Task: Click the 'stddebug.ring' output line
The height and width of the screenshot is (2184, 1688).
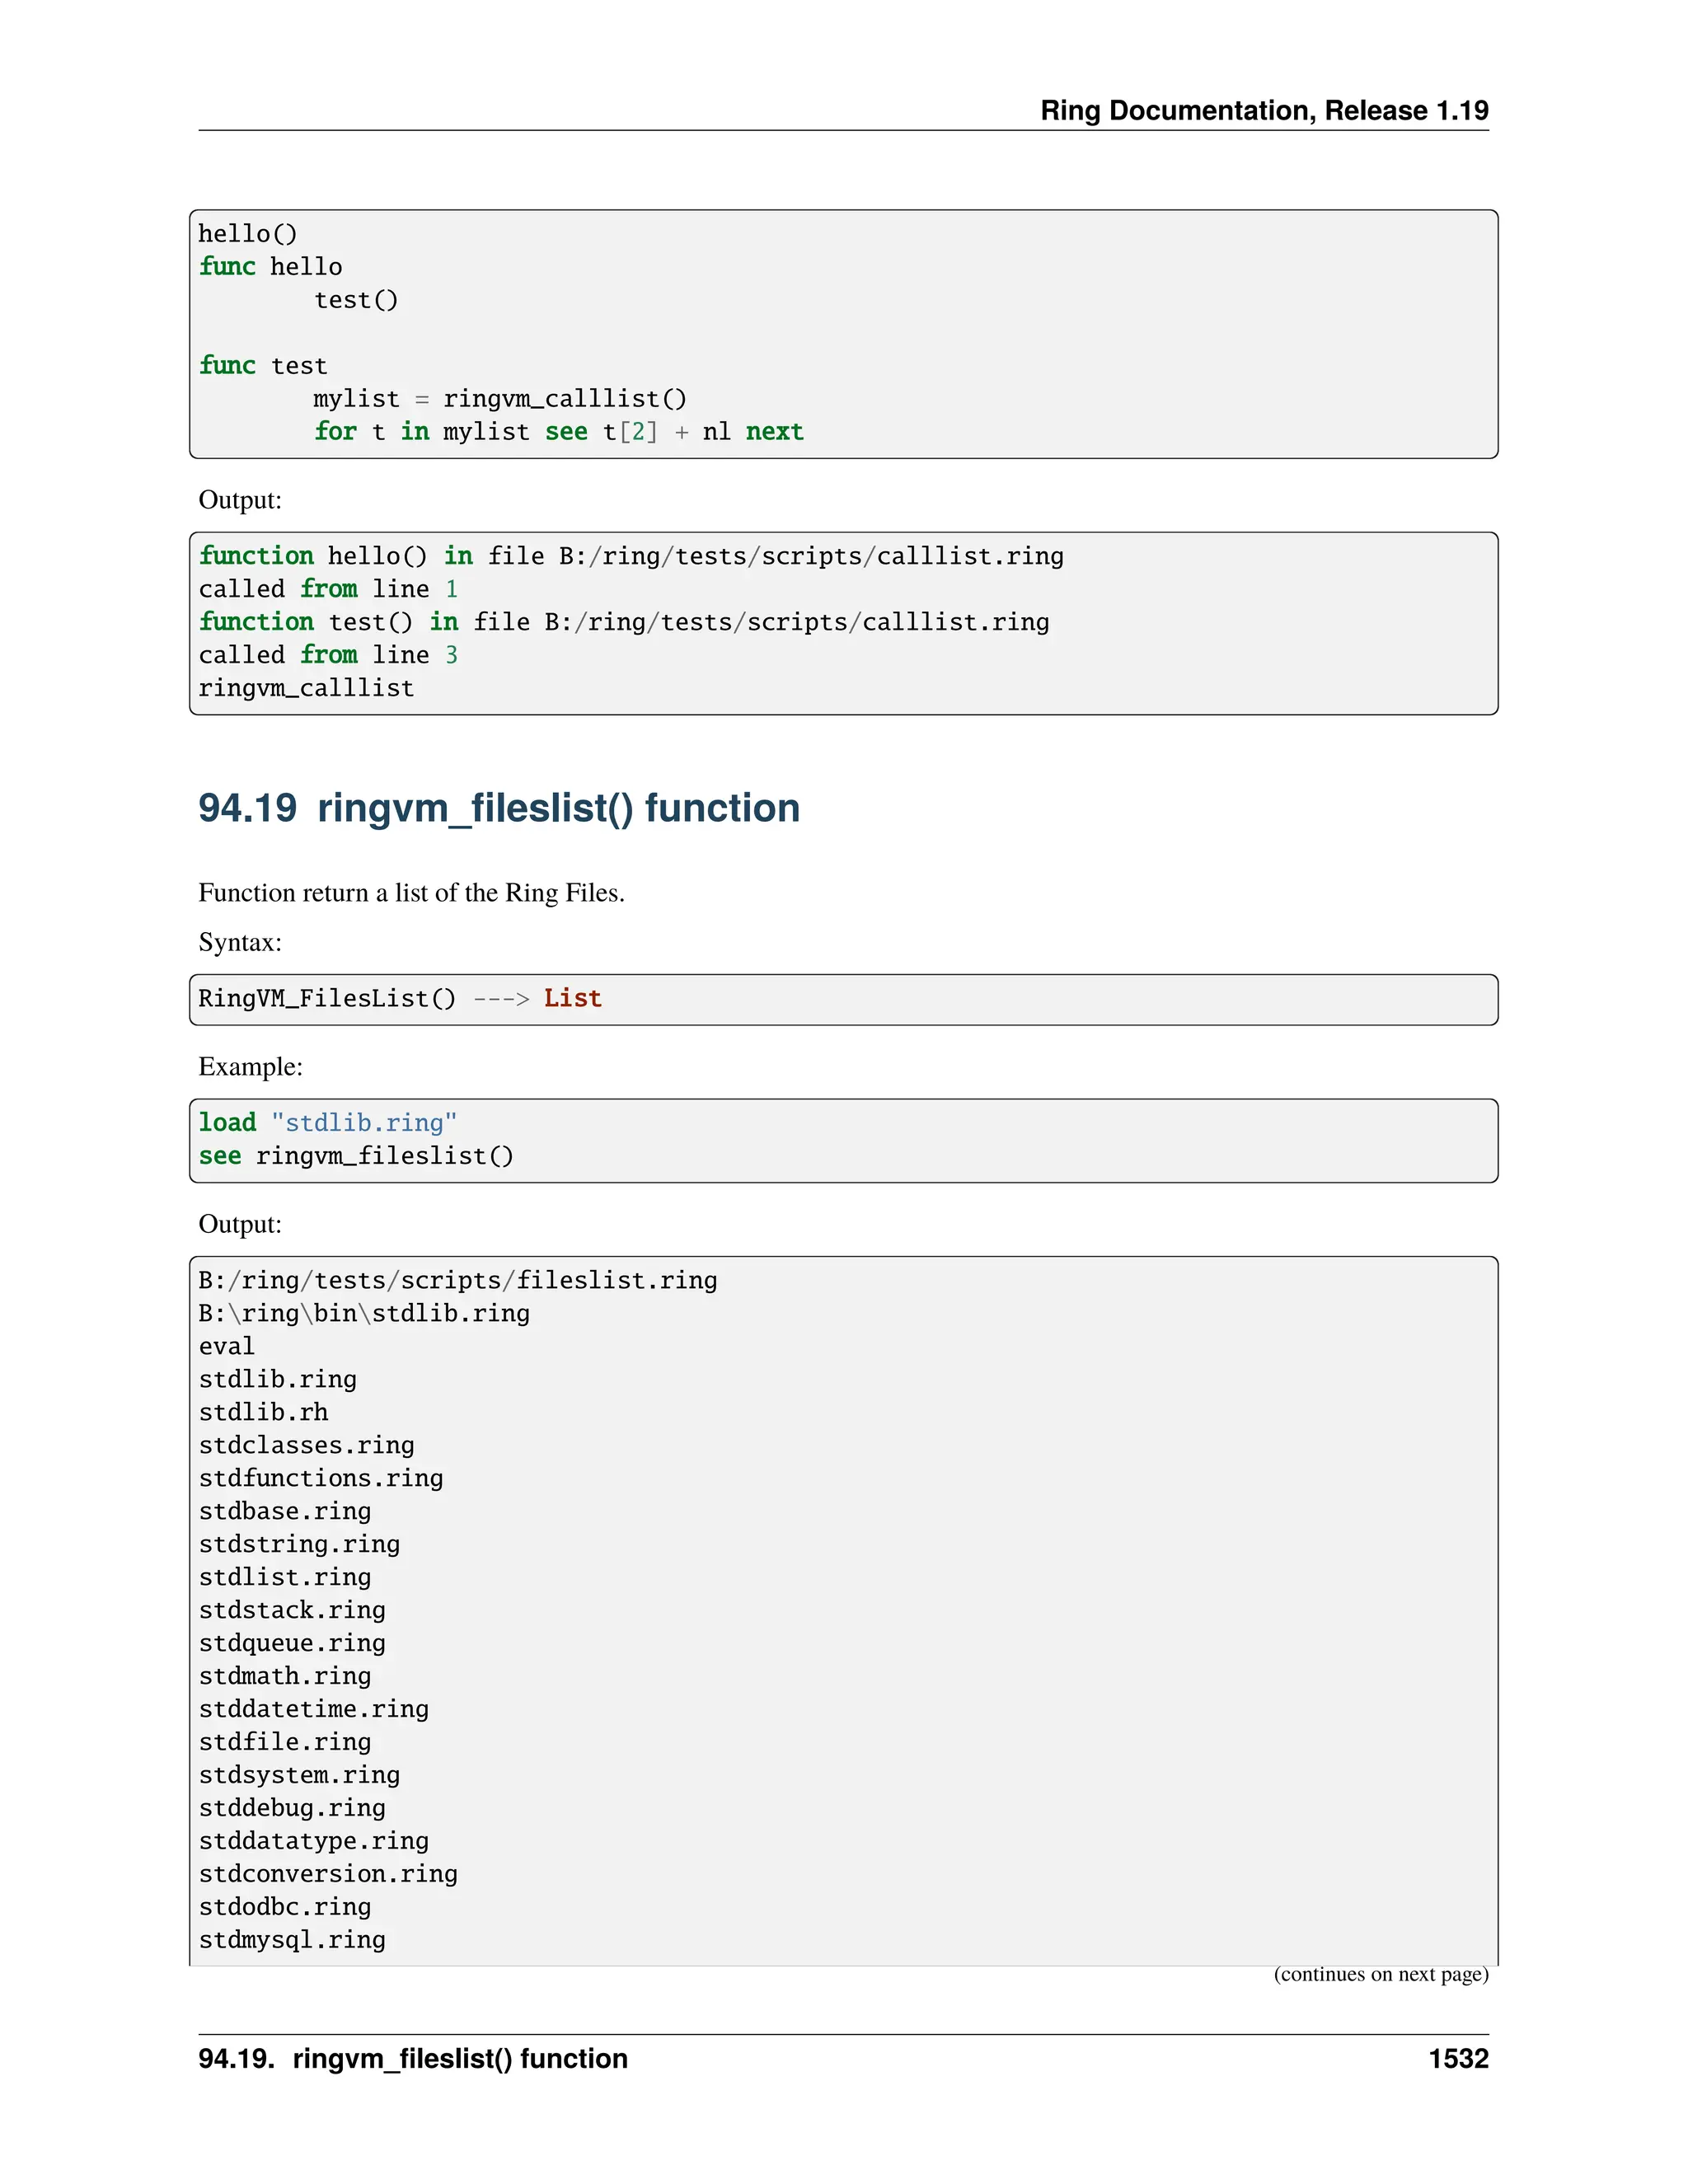Action: coord(292,1808)
